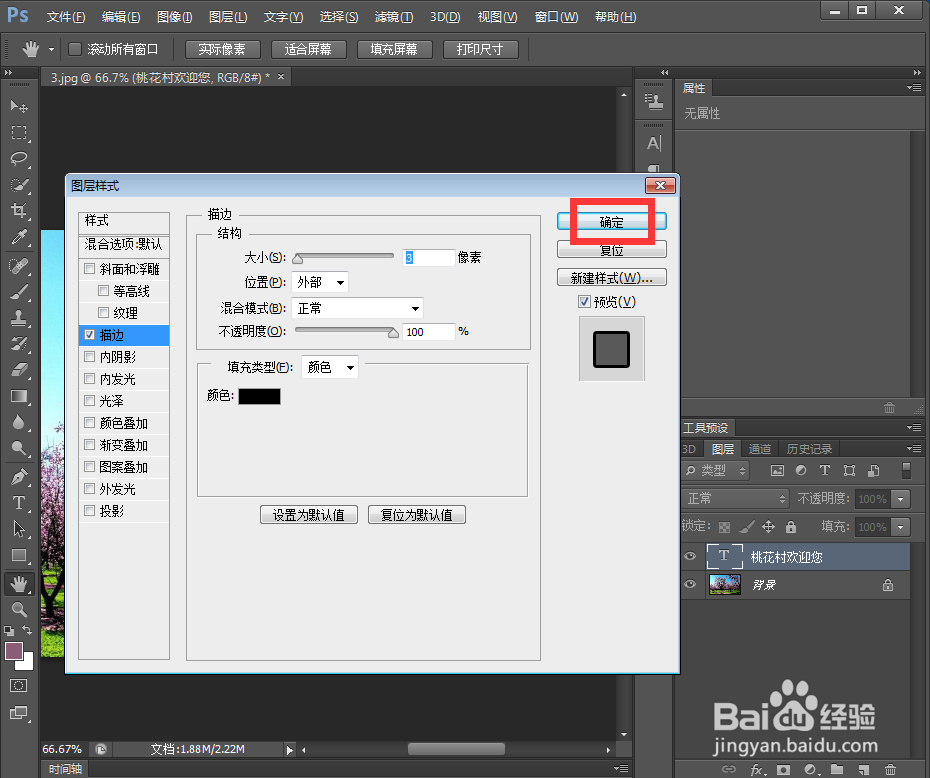Select the Pen tool
930x778 pixels.
19,476
